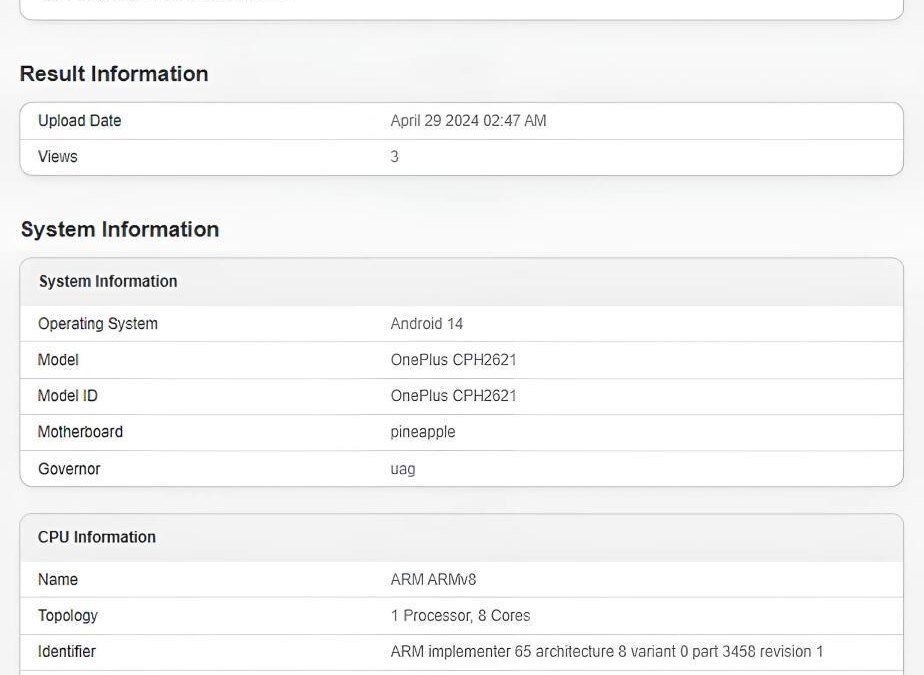
Task: Select OnePlus CPH2621 value in Model ID row
Action: tap(453, 396)
